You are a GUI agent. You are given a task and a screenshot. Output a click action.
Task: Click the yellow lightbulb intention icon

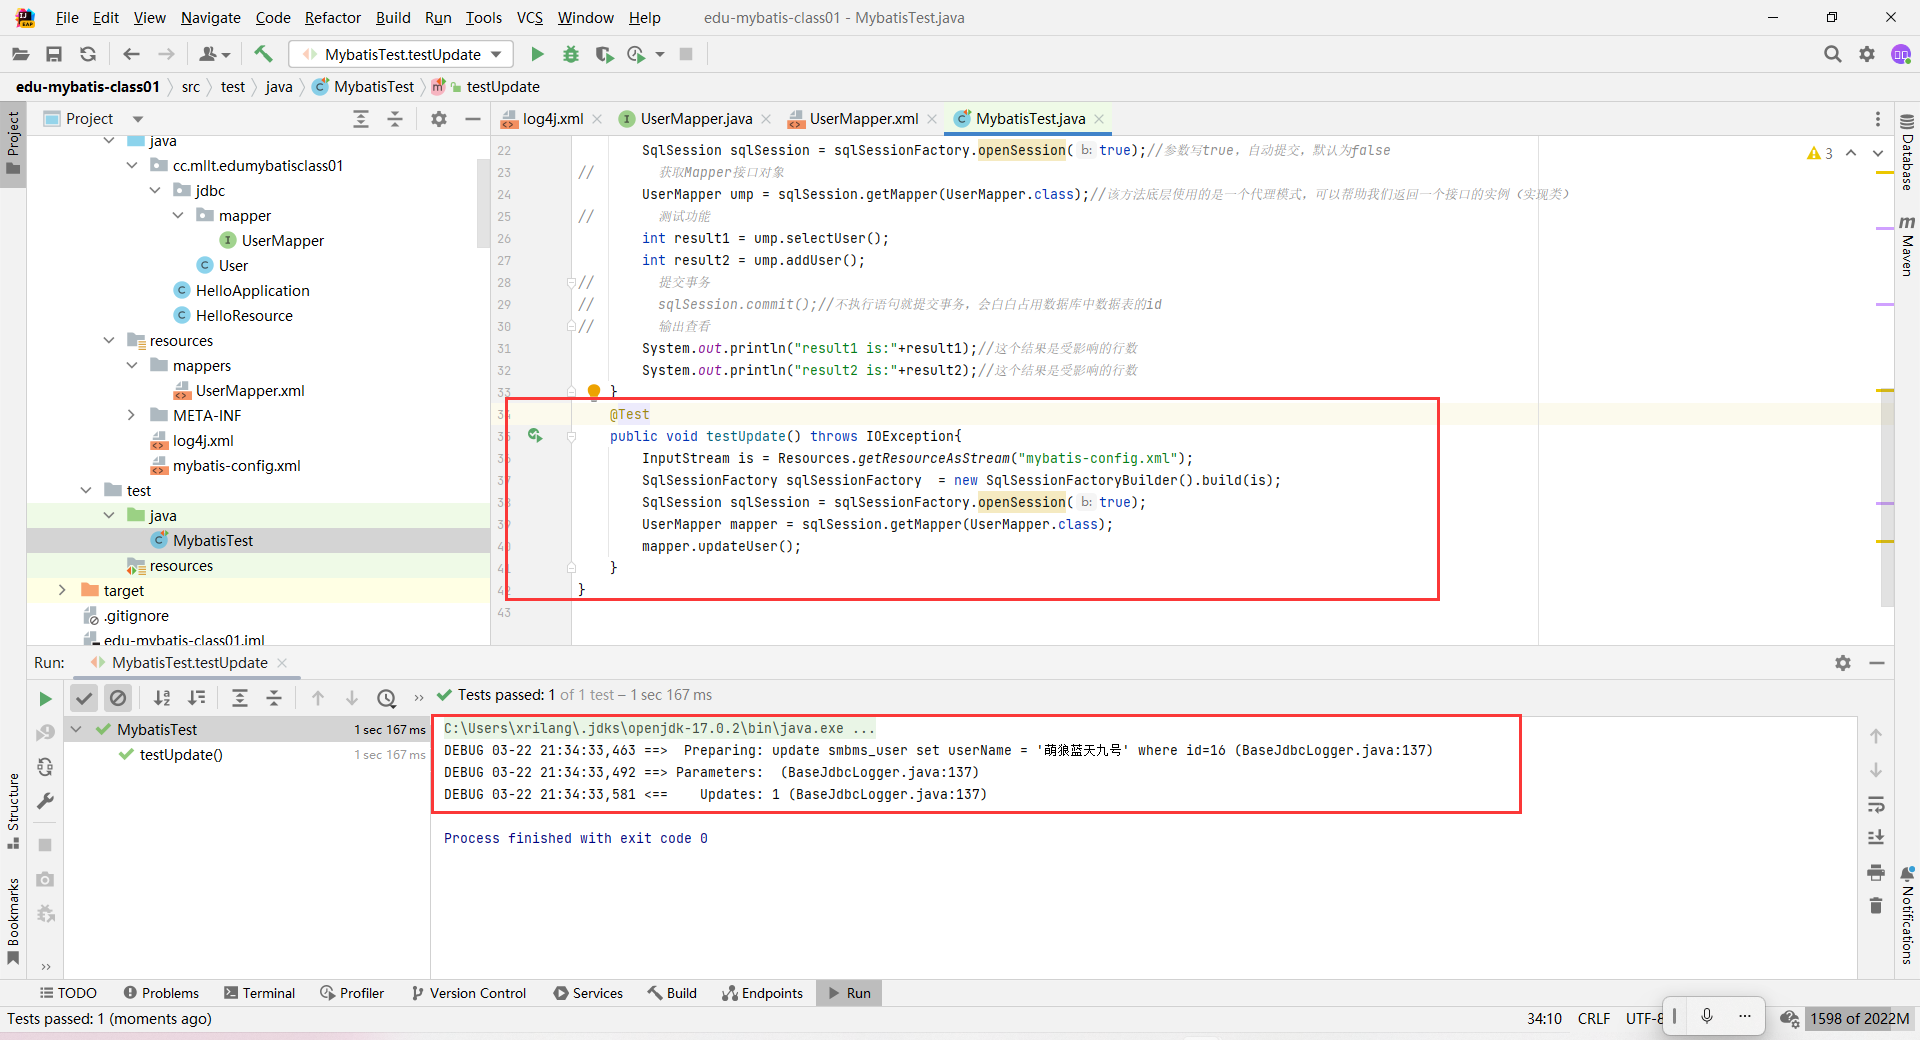click(594, 392)
